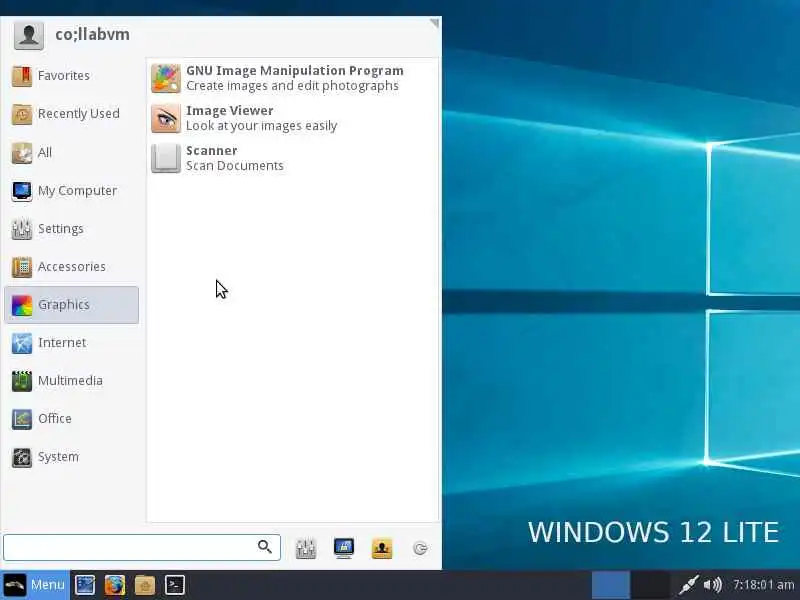Open the Office category

[71, 419]
